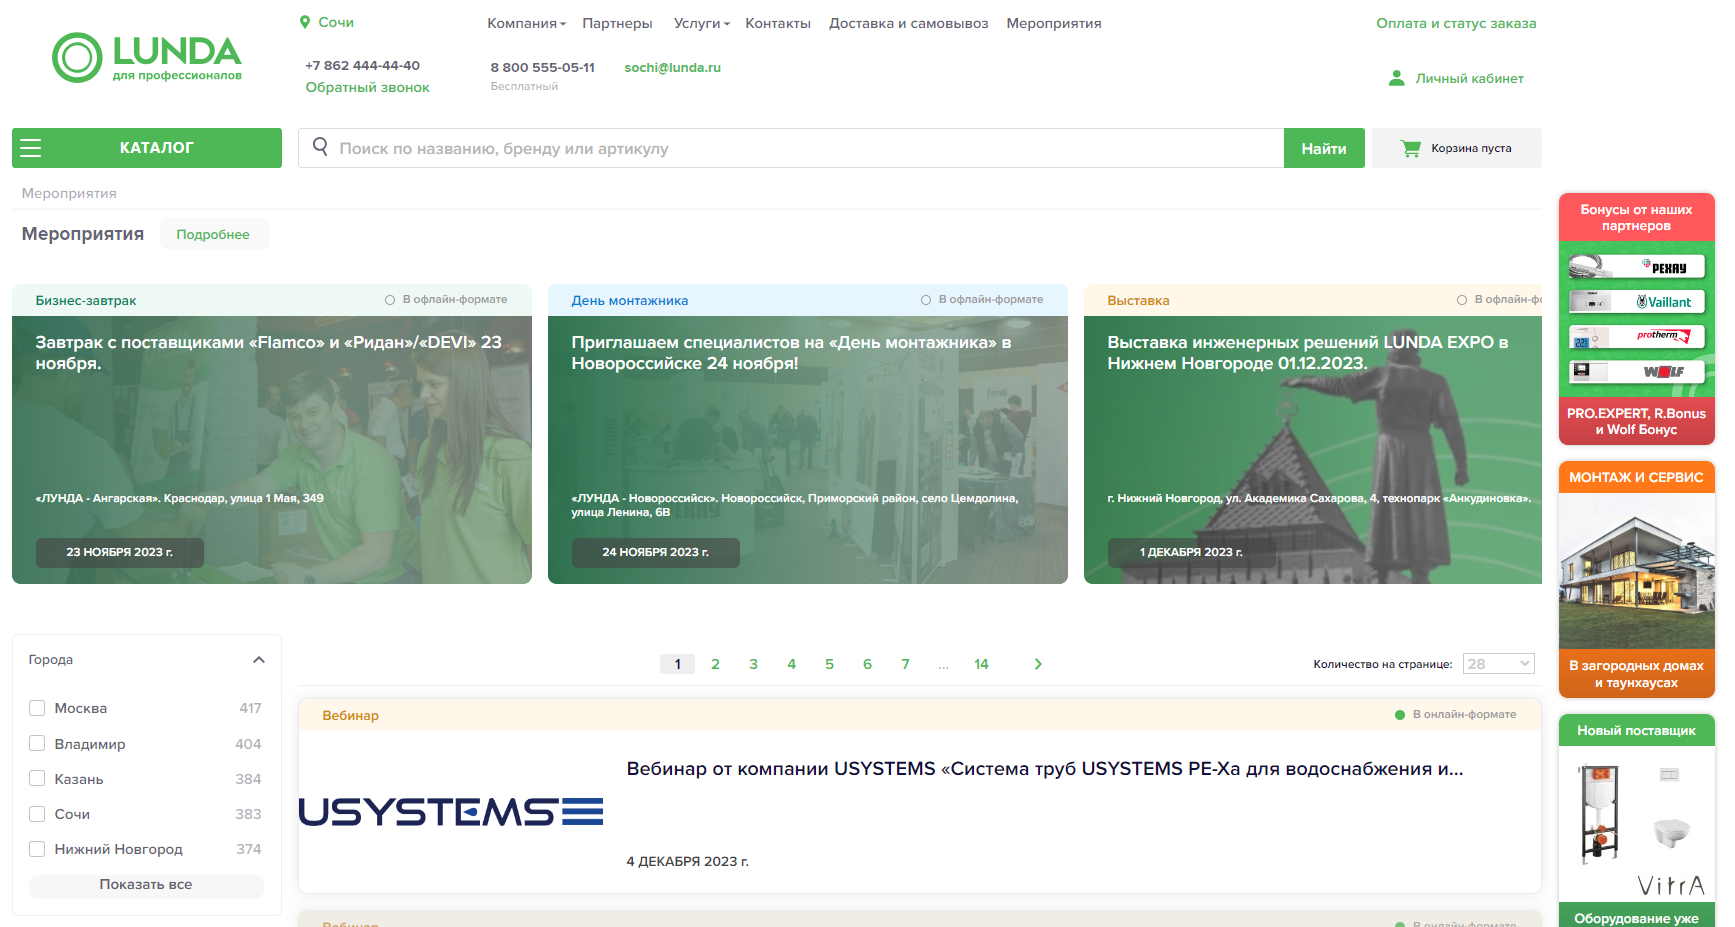The image size is (1735, 927).
Task: Click the КАТАЛОГ button
Action: 147,148
